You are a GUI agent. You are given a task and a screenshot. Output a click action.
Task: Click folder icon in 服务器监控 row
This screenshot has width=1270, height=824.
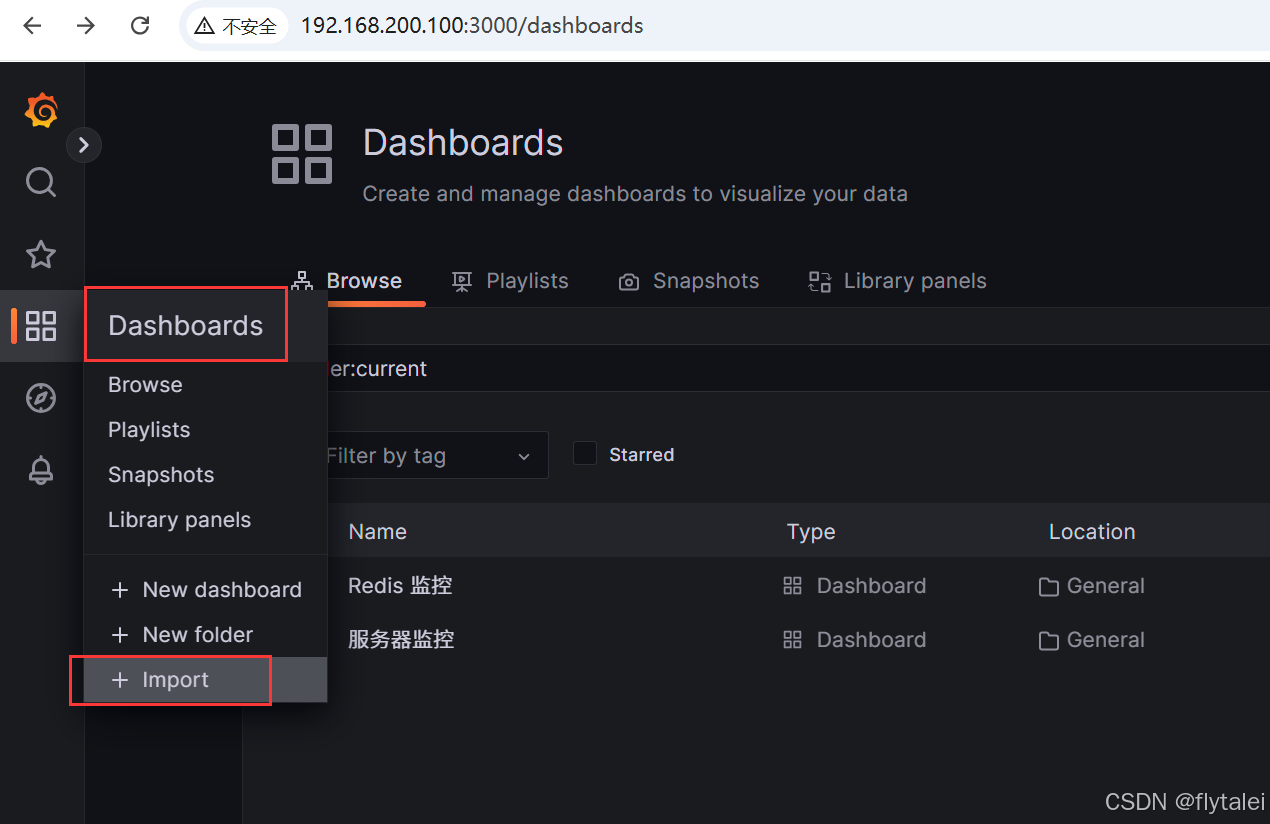[1048, 640]
